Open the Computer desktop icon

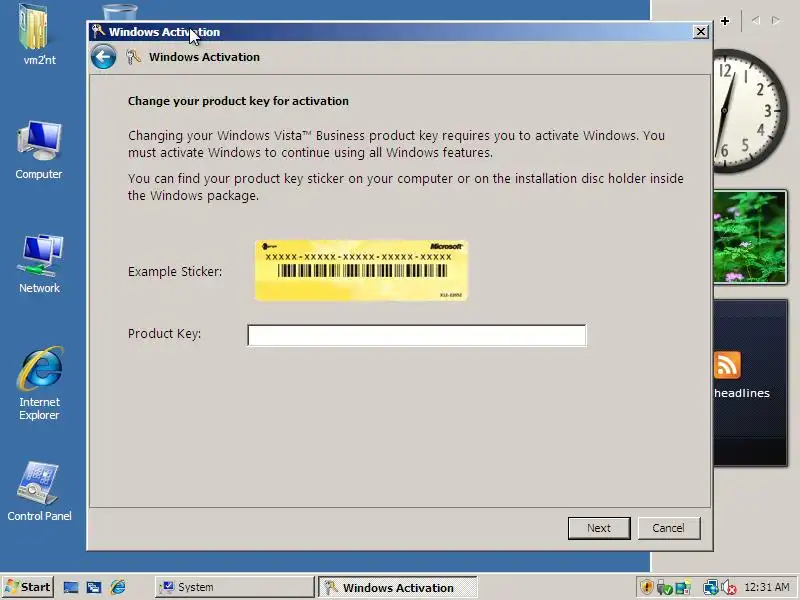coord(39,150)
